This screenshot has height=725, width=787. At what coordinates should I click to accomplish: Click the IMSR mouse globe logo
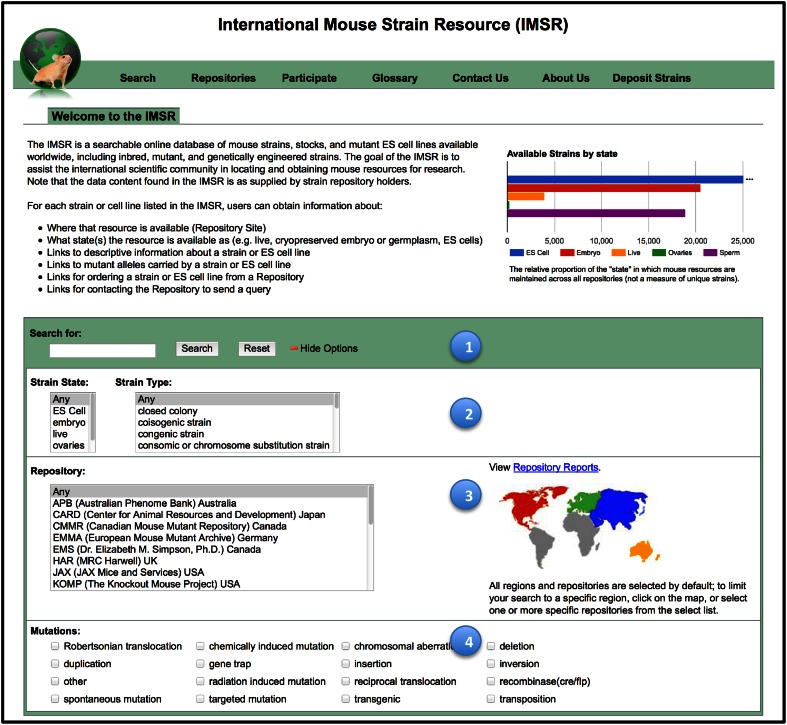tap(50, 61)
